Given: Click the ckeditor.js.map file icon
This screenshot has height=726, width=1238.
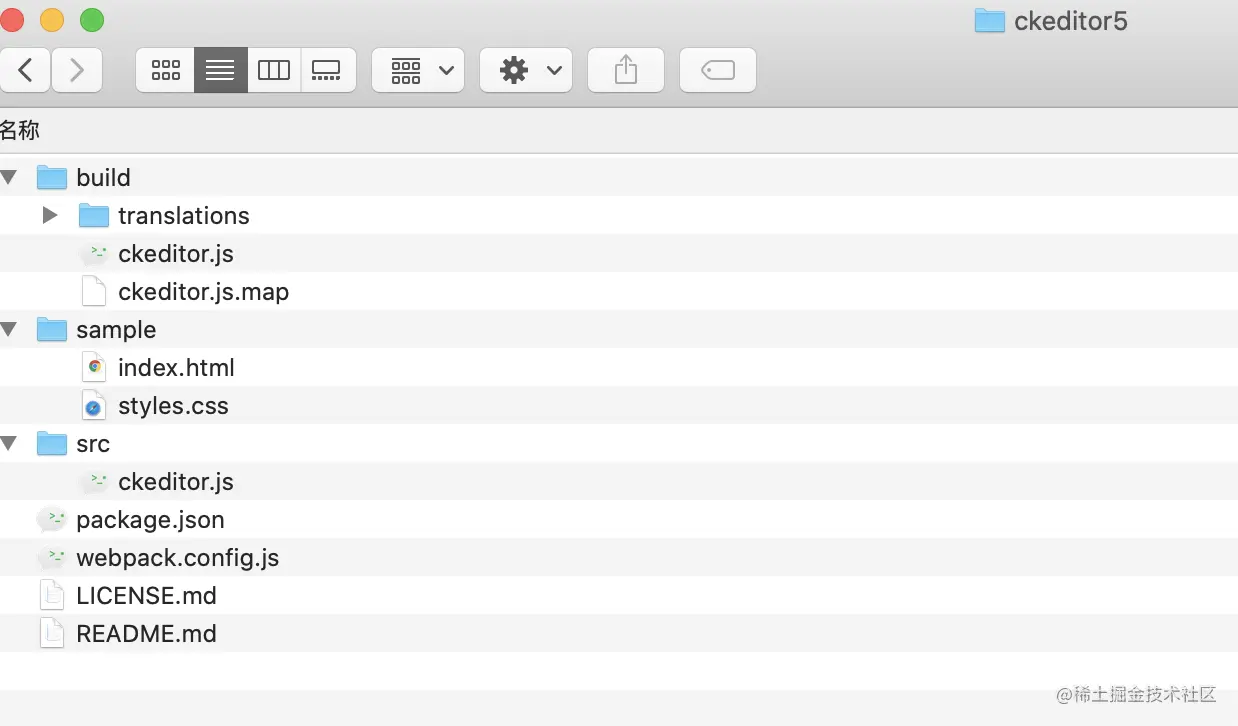Looking at the screenshot, I should [94, 291].
